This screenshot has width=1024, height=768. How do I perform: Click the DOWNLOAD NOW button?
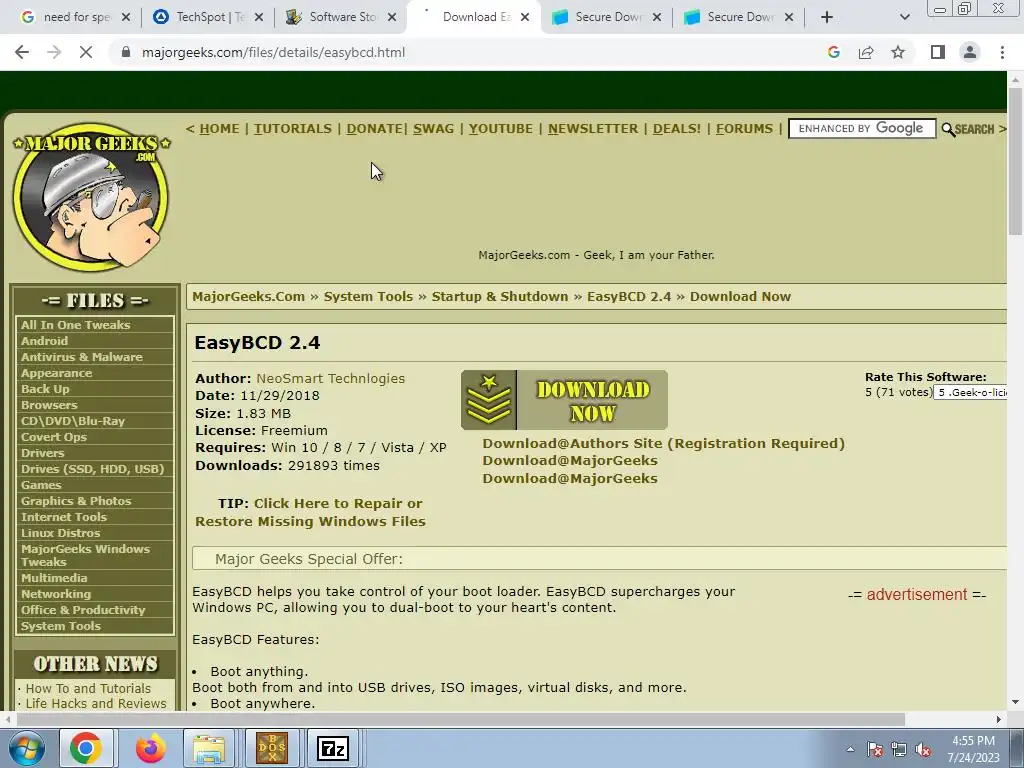coord(564,400)
